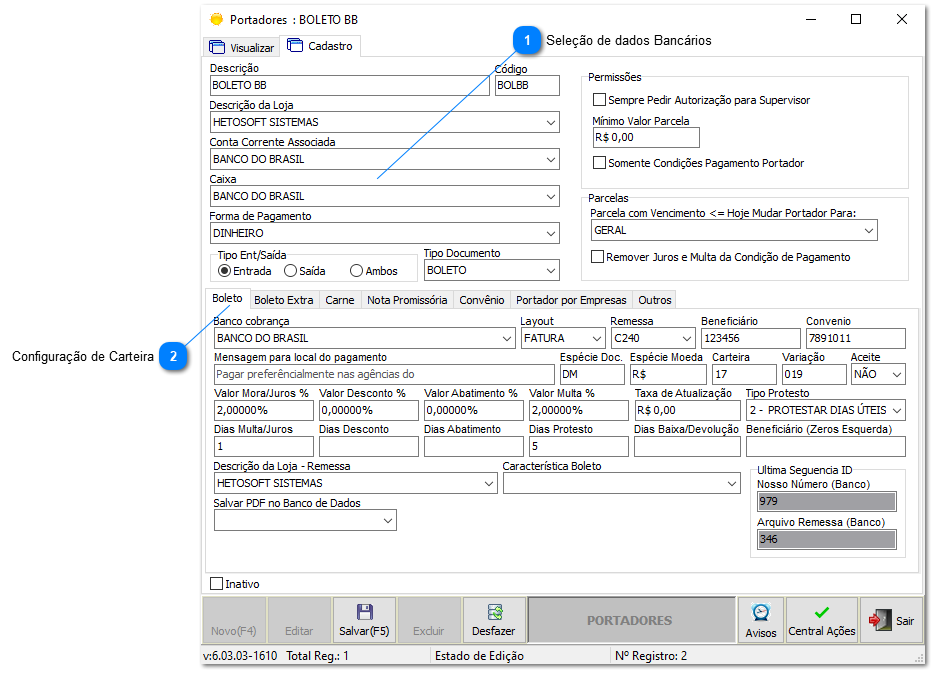
Task: Click the folder icon on Cadastro tab
Action: pos(294,46)
